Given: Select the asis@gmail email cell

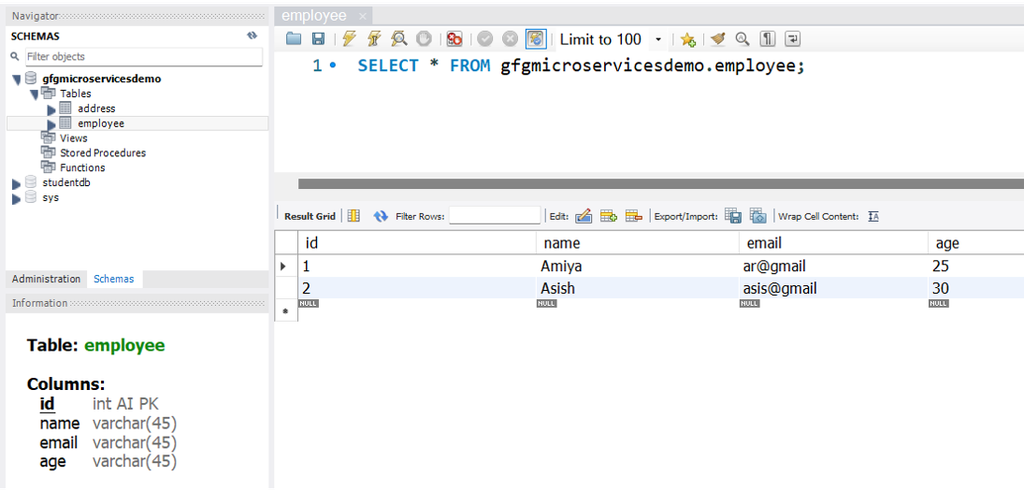Looking at the screenshot, I should click(x=833, y=288).
